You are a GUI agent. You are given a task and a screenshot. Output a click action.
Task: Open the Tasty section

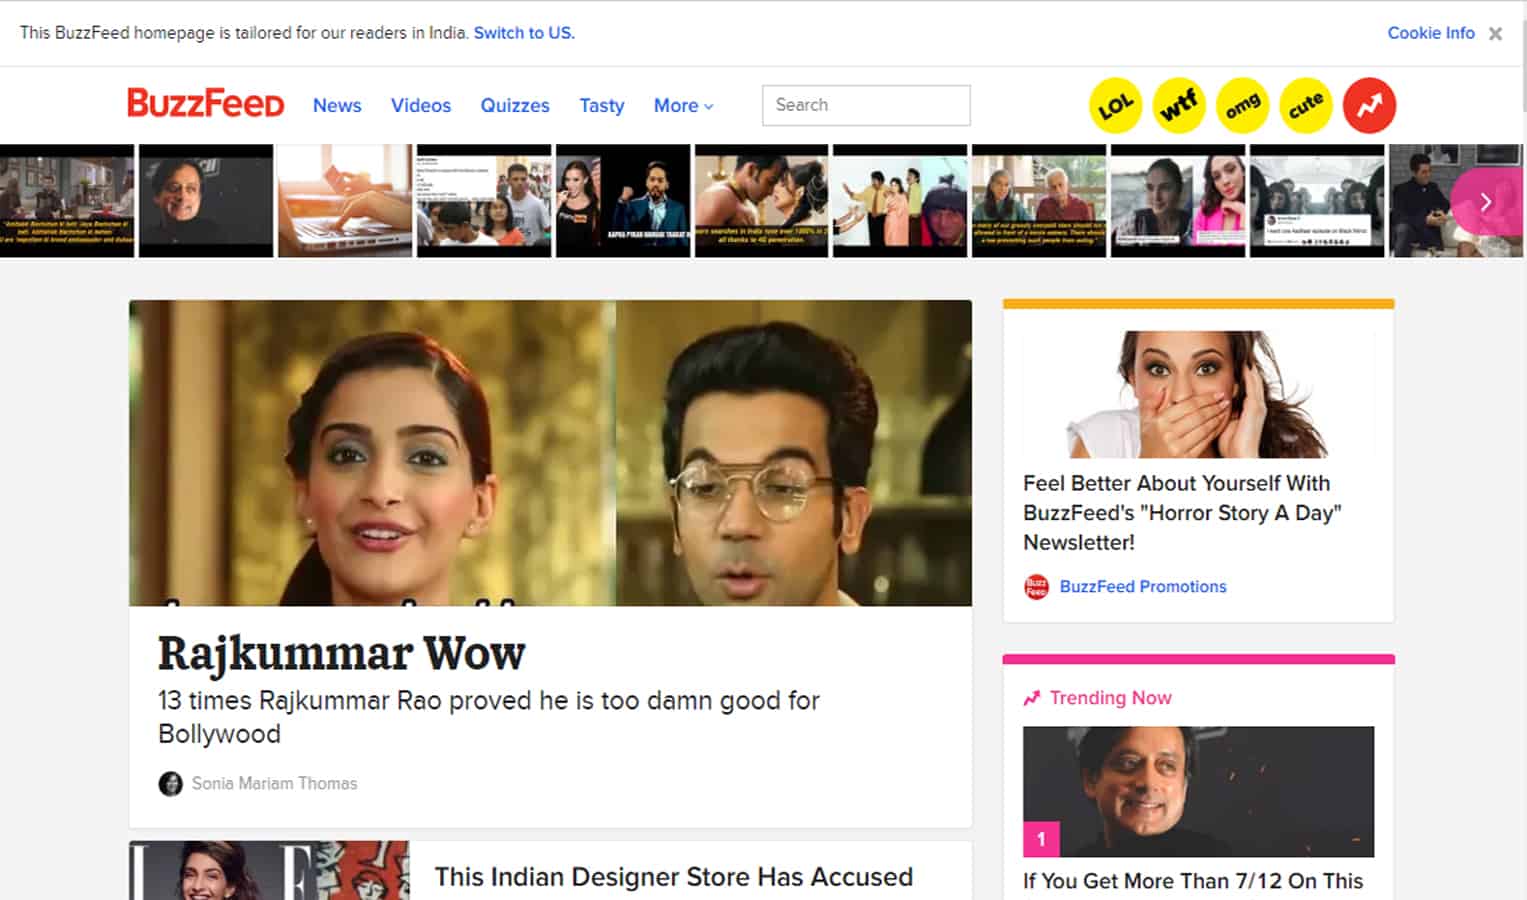602,105
